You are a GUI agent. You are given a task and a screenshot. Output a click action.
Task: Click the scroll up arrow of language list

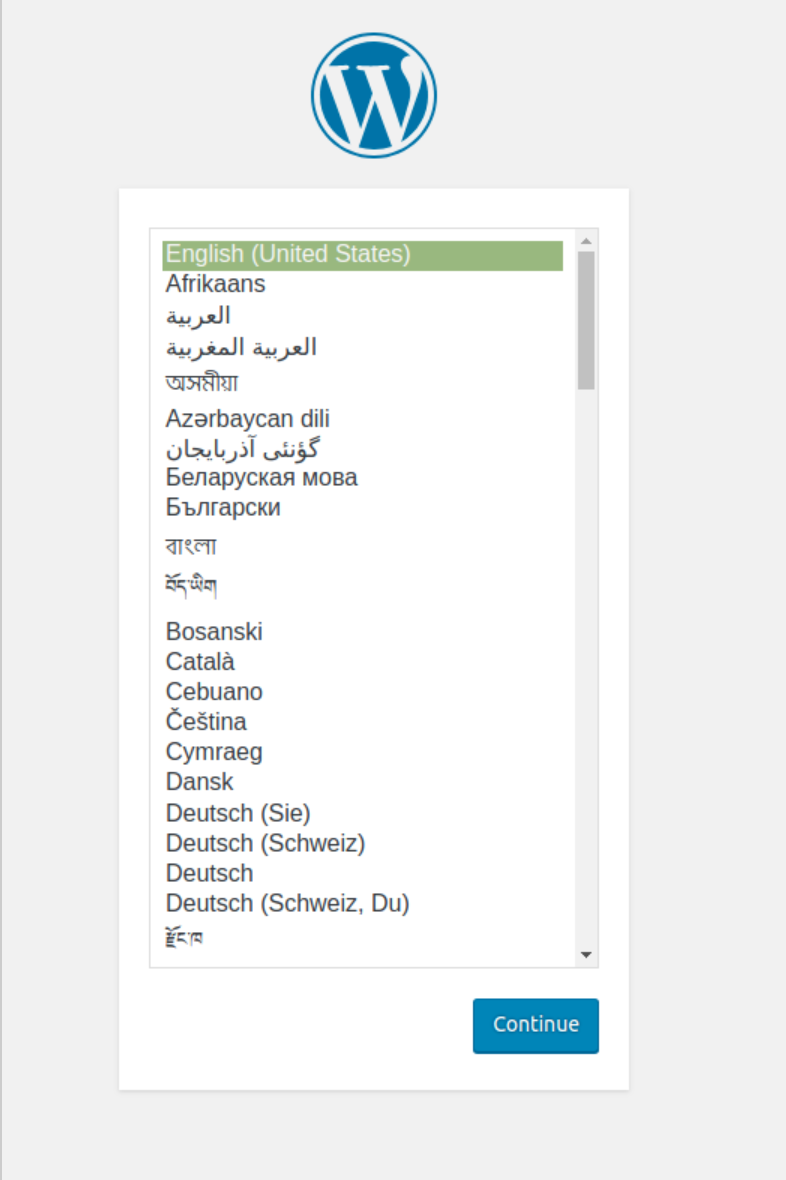[586, 242]
